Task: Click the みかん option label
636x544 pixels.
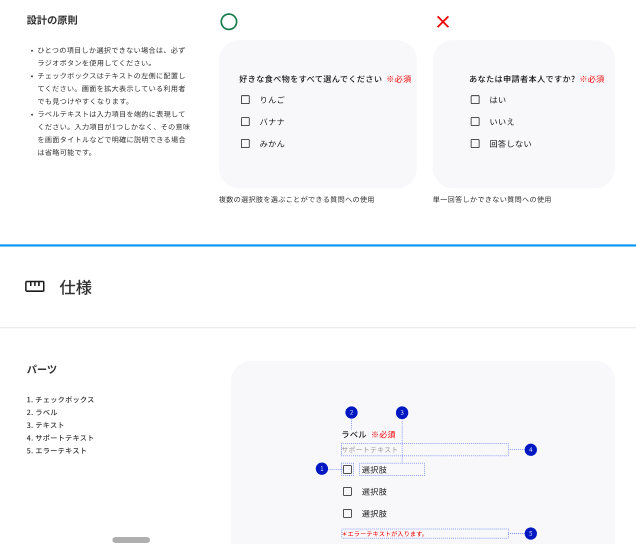Action: (272, 144)
